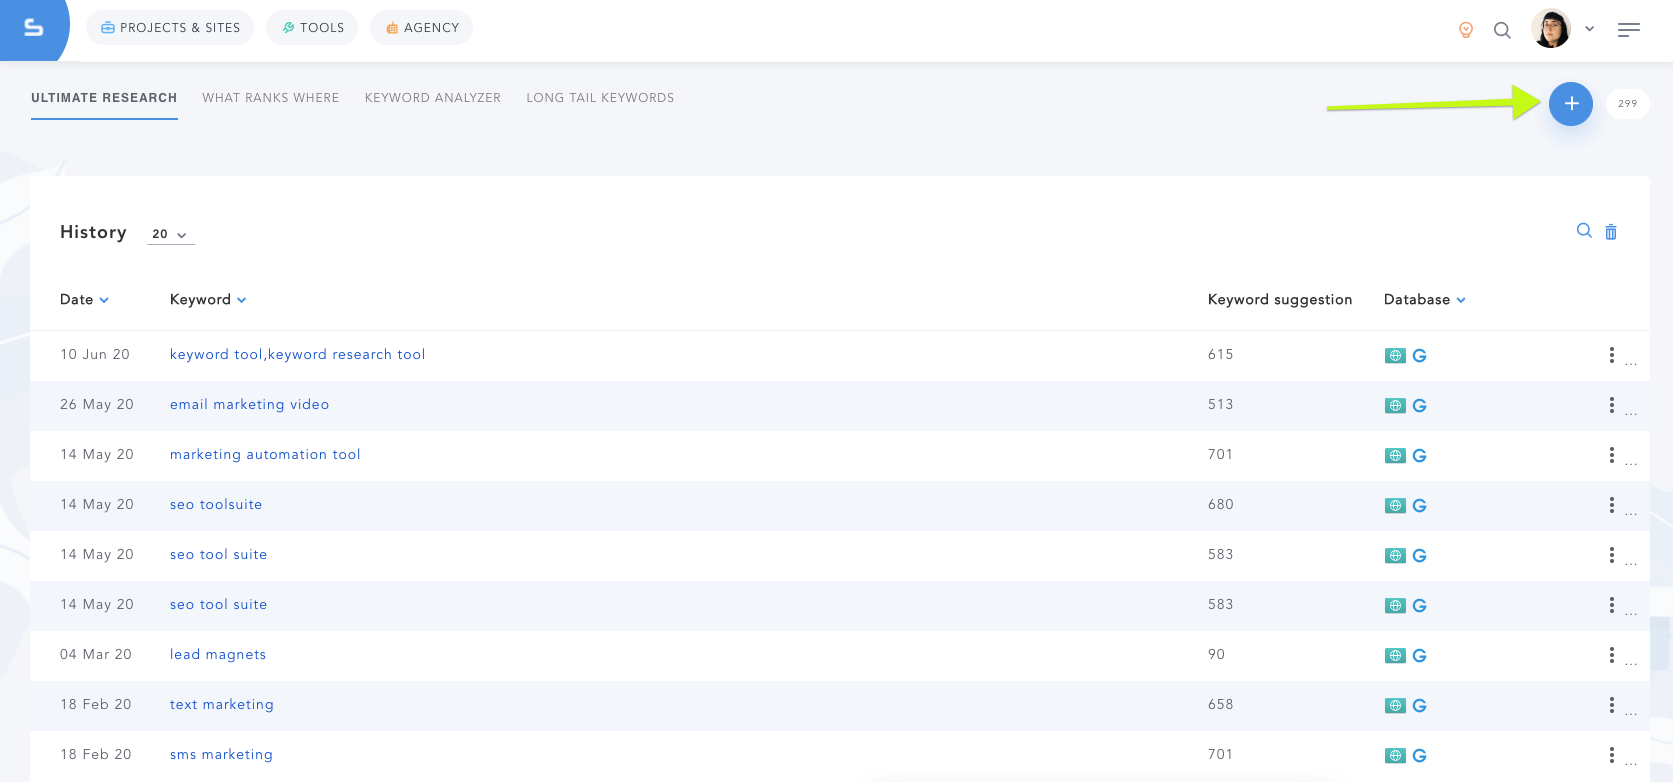Open three-dot menu for email marketing video row
Image resolution: width=1673 pixels, height=782 pixels.
click(x=1611, y=405)
